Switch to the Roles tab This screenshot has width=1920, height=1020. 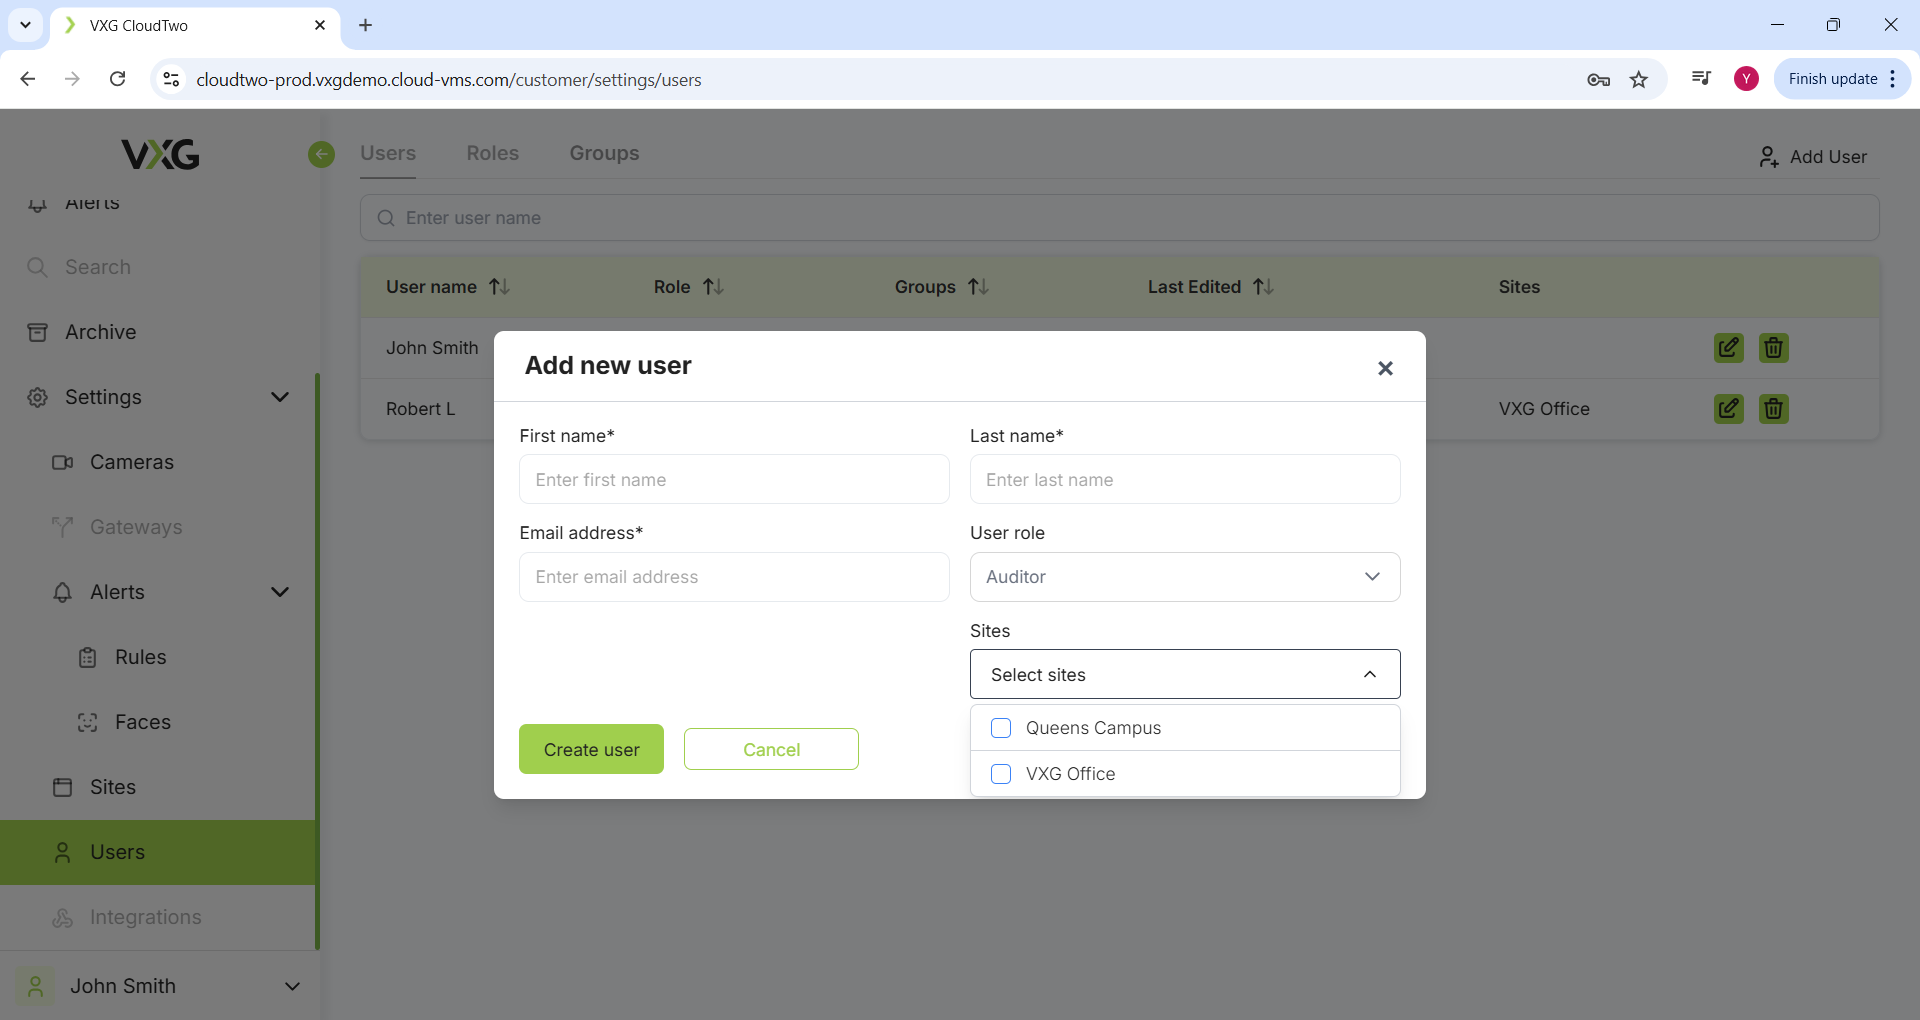tap(492, 153)
